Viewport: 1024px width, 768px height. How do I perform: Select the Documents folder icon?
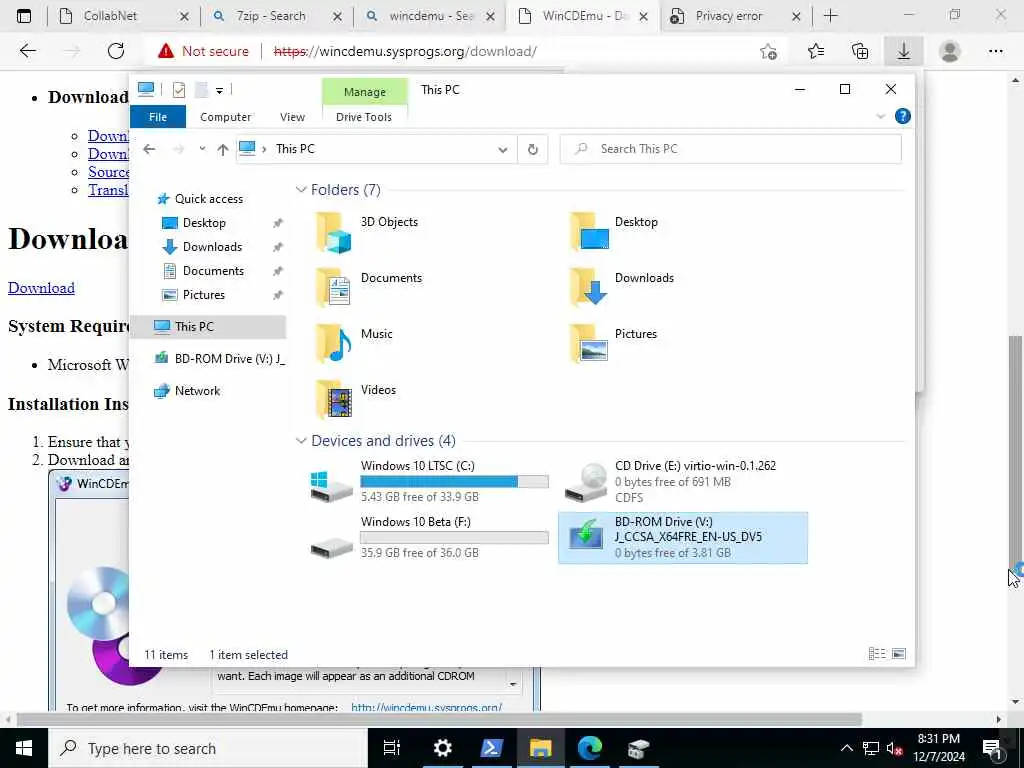334,288
